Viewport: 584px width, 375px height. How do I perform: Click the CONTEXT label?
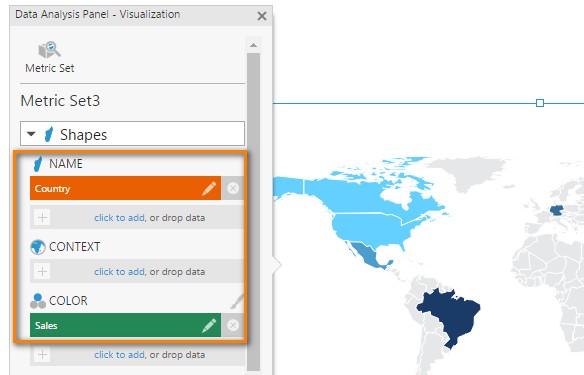click(x=74, y=247)
